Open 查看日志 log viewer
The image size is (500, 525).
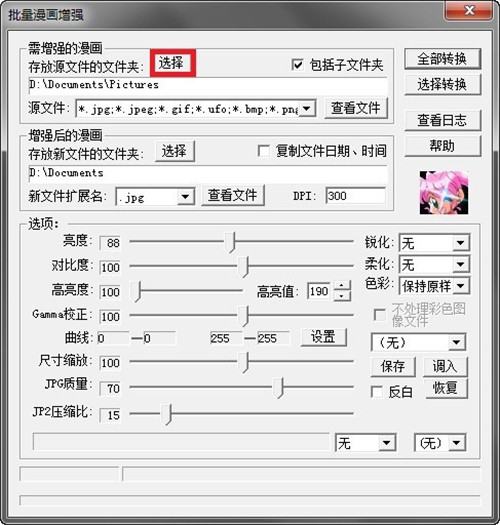442,120
